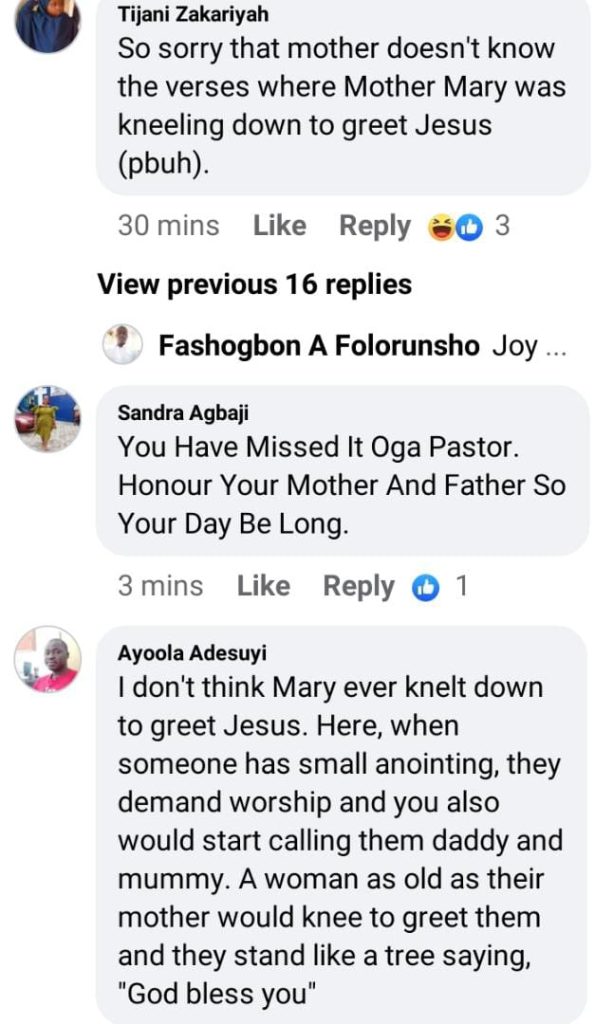613x1024 pixels.
Task: Click reaction count 3 on Tijani's comment
Action: (502, 226)
